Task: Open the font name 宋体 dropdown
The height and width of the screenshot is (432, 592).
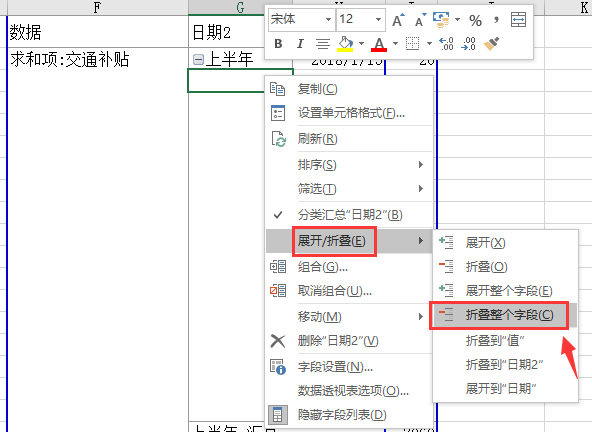Action: point(328,20)
